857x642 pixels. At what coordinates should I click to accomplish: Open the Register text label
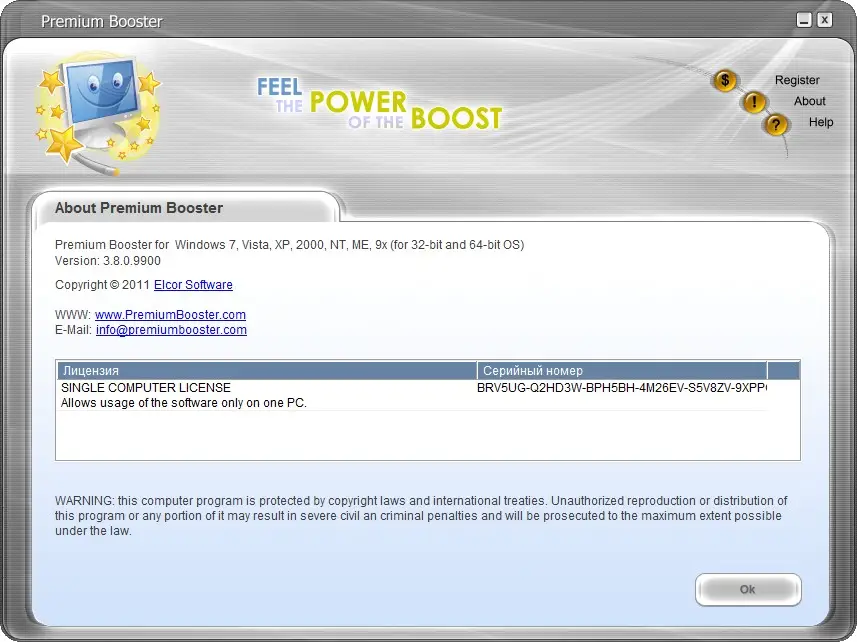pos(797,80)
